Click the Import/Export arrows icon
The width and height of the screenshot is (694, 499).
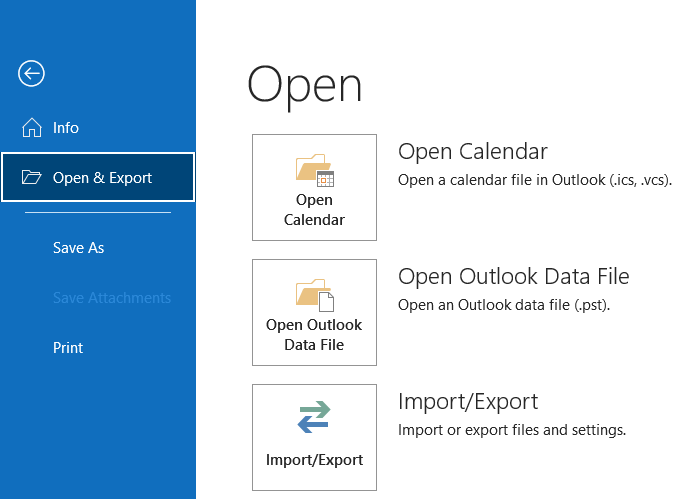pos(314,418)
